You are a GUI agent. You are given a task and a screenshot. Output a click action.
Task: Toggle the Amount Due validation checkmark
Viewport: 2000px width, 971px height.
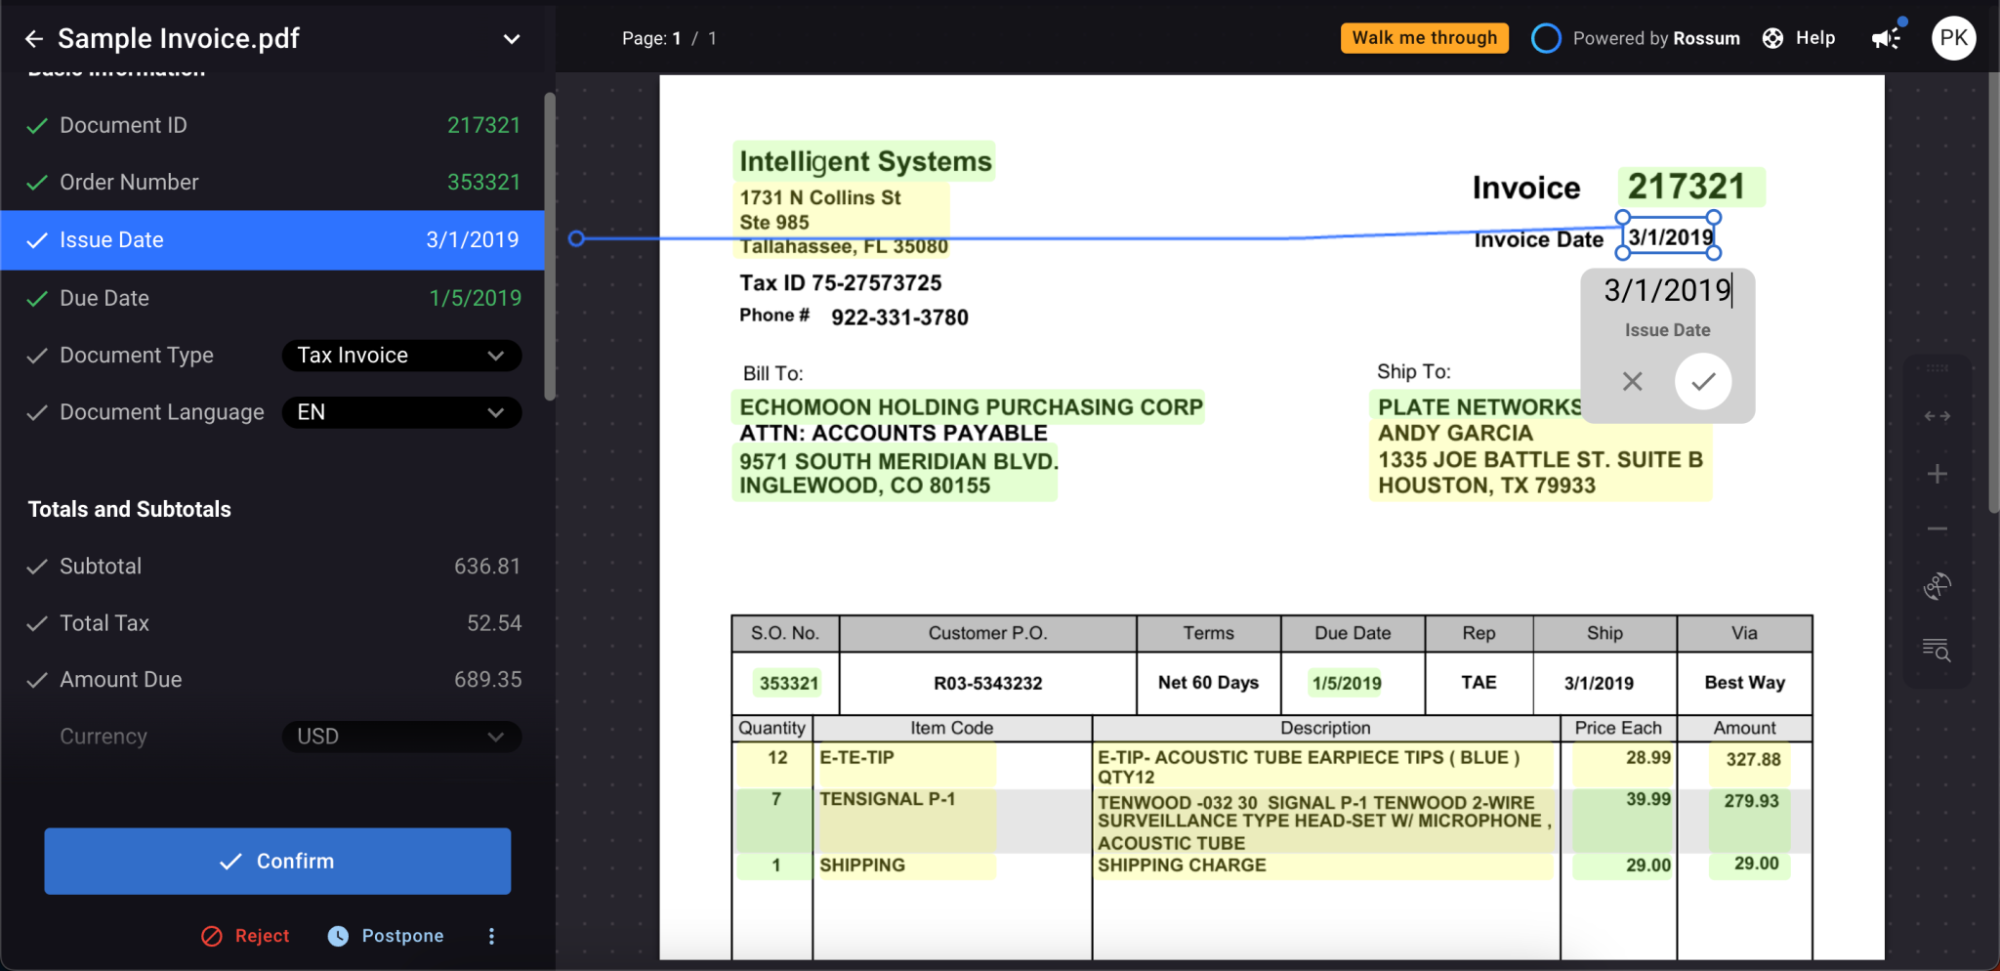pos(37,681)
